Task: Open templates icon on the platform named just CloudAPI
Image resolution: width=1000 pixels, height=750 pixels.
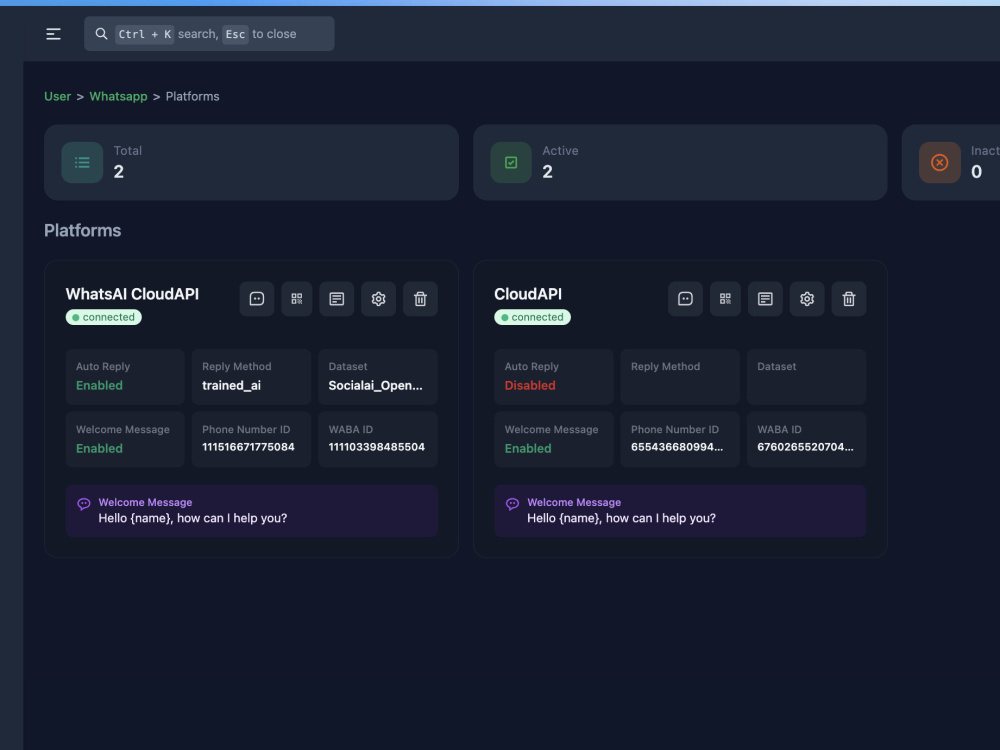Action: 765,298
